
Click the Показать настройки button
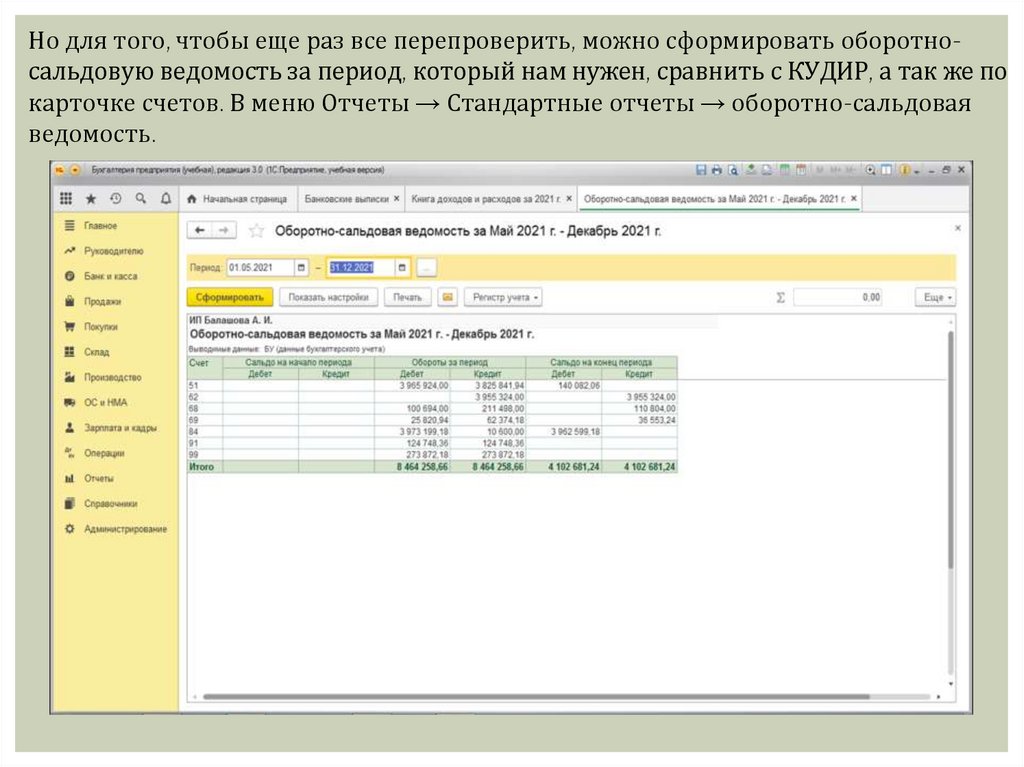[328, 297]
